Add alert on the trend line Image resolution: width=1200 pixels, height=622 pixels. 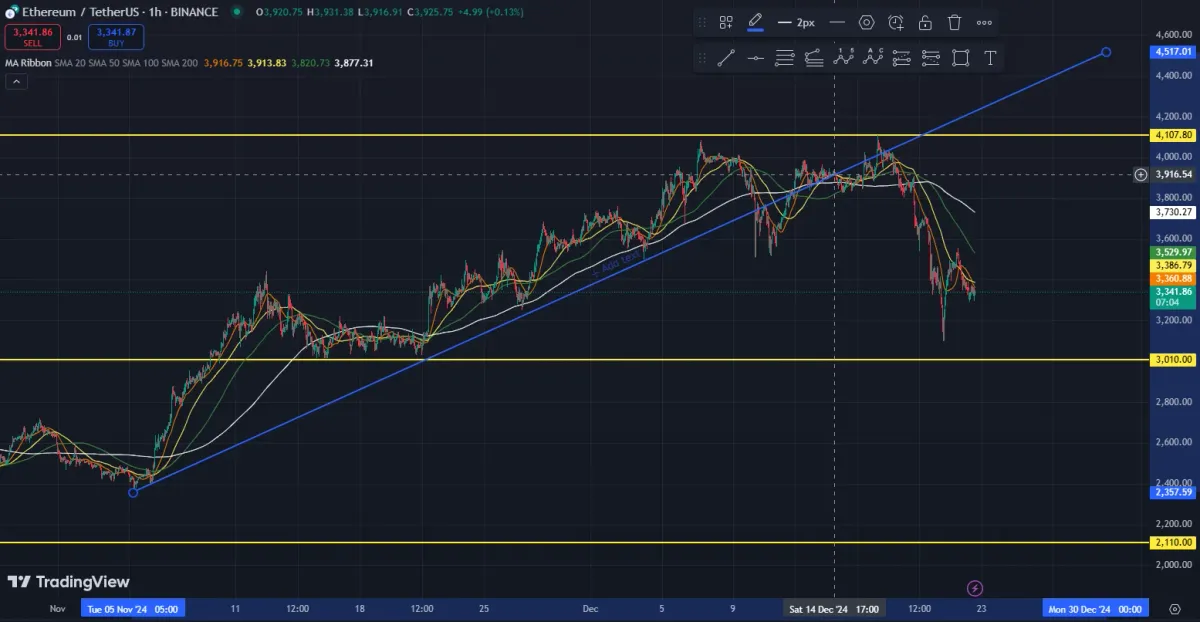tap(896, 22)
